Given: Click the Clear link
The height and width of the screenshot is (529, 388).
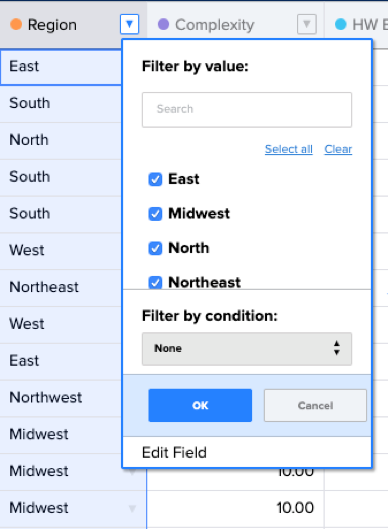Looking at the screenshot, I should tap(338, 149).
